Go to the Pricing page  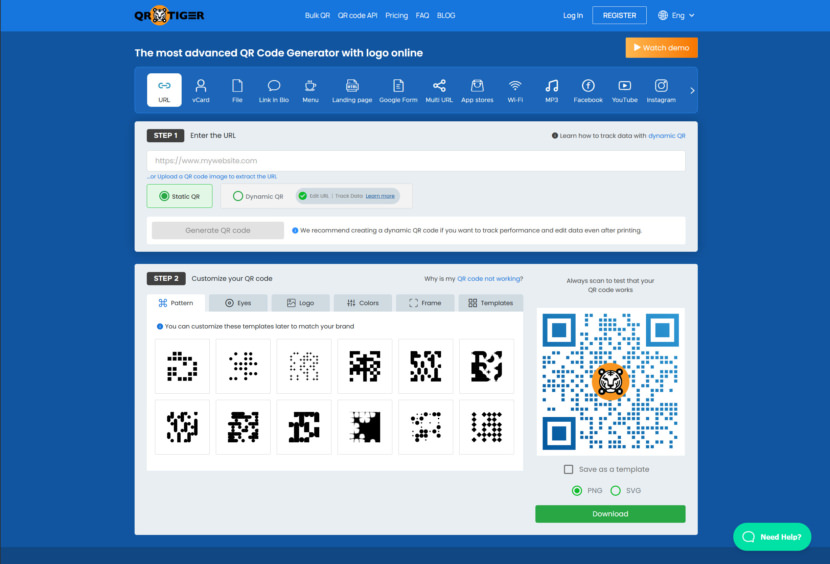396,15
